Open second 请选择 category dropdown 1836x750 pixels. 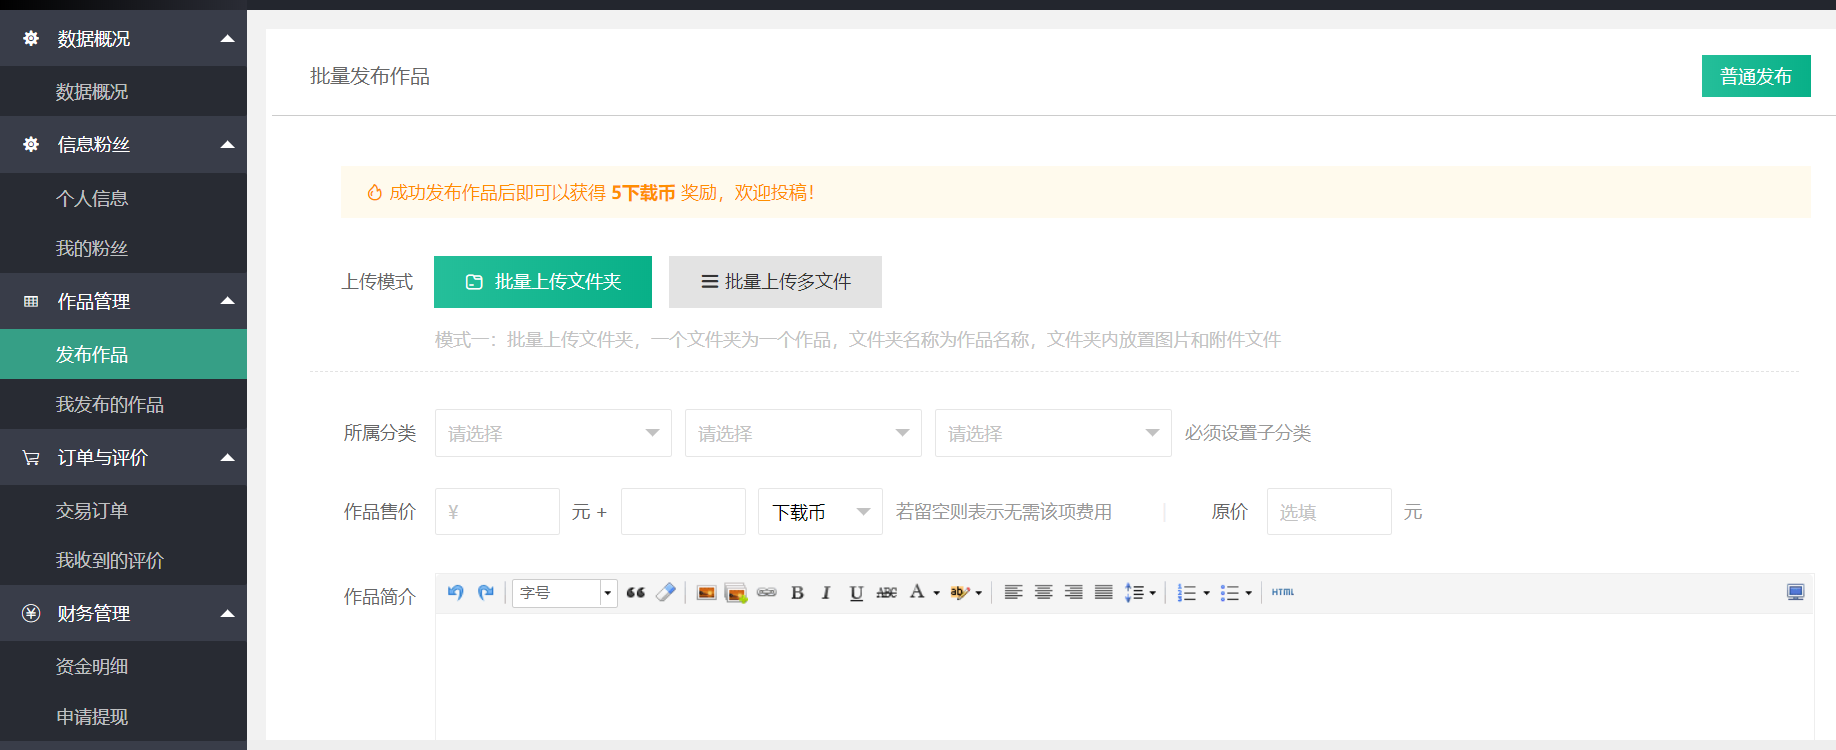[x=803, y=433]
